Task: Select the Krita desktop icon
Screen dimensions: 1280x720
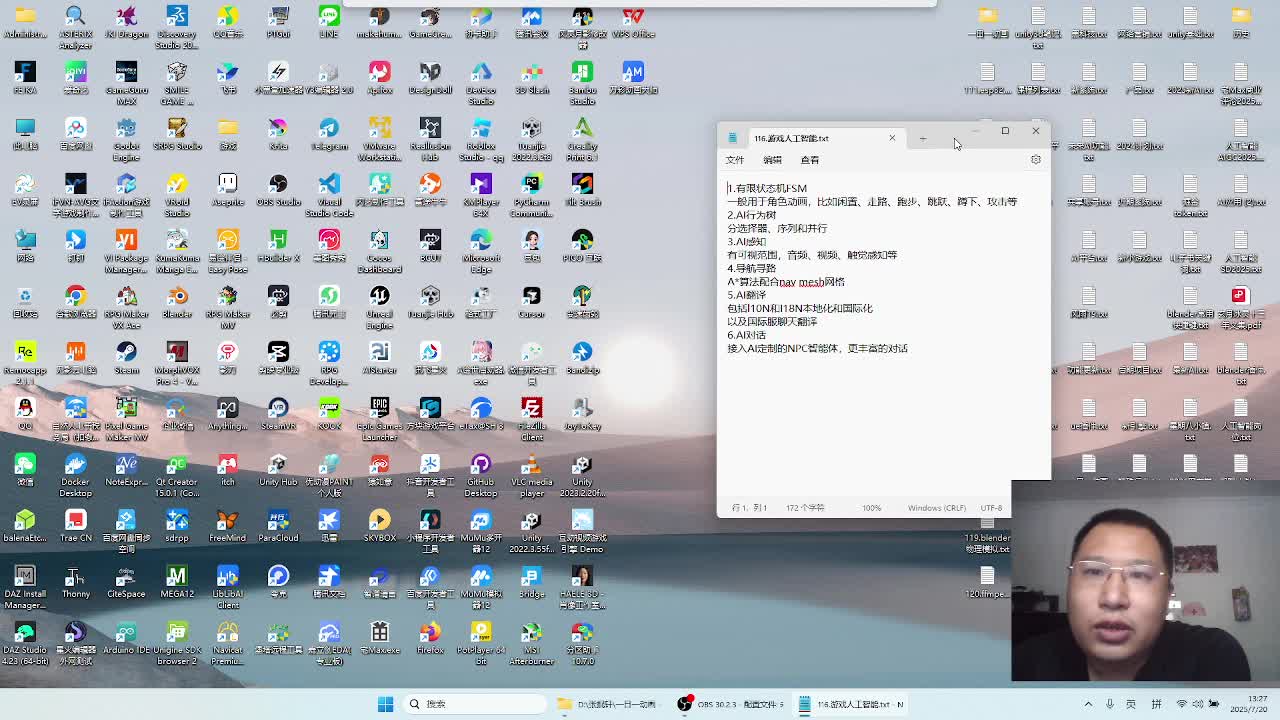Action: 278,129
